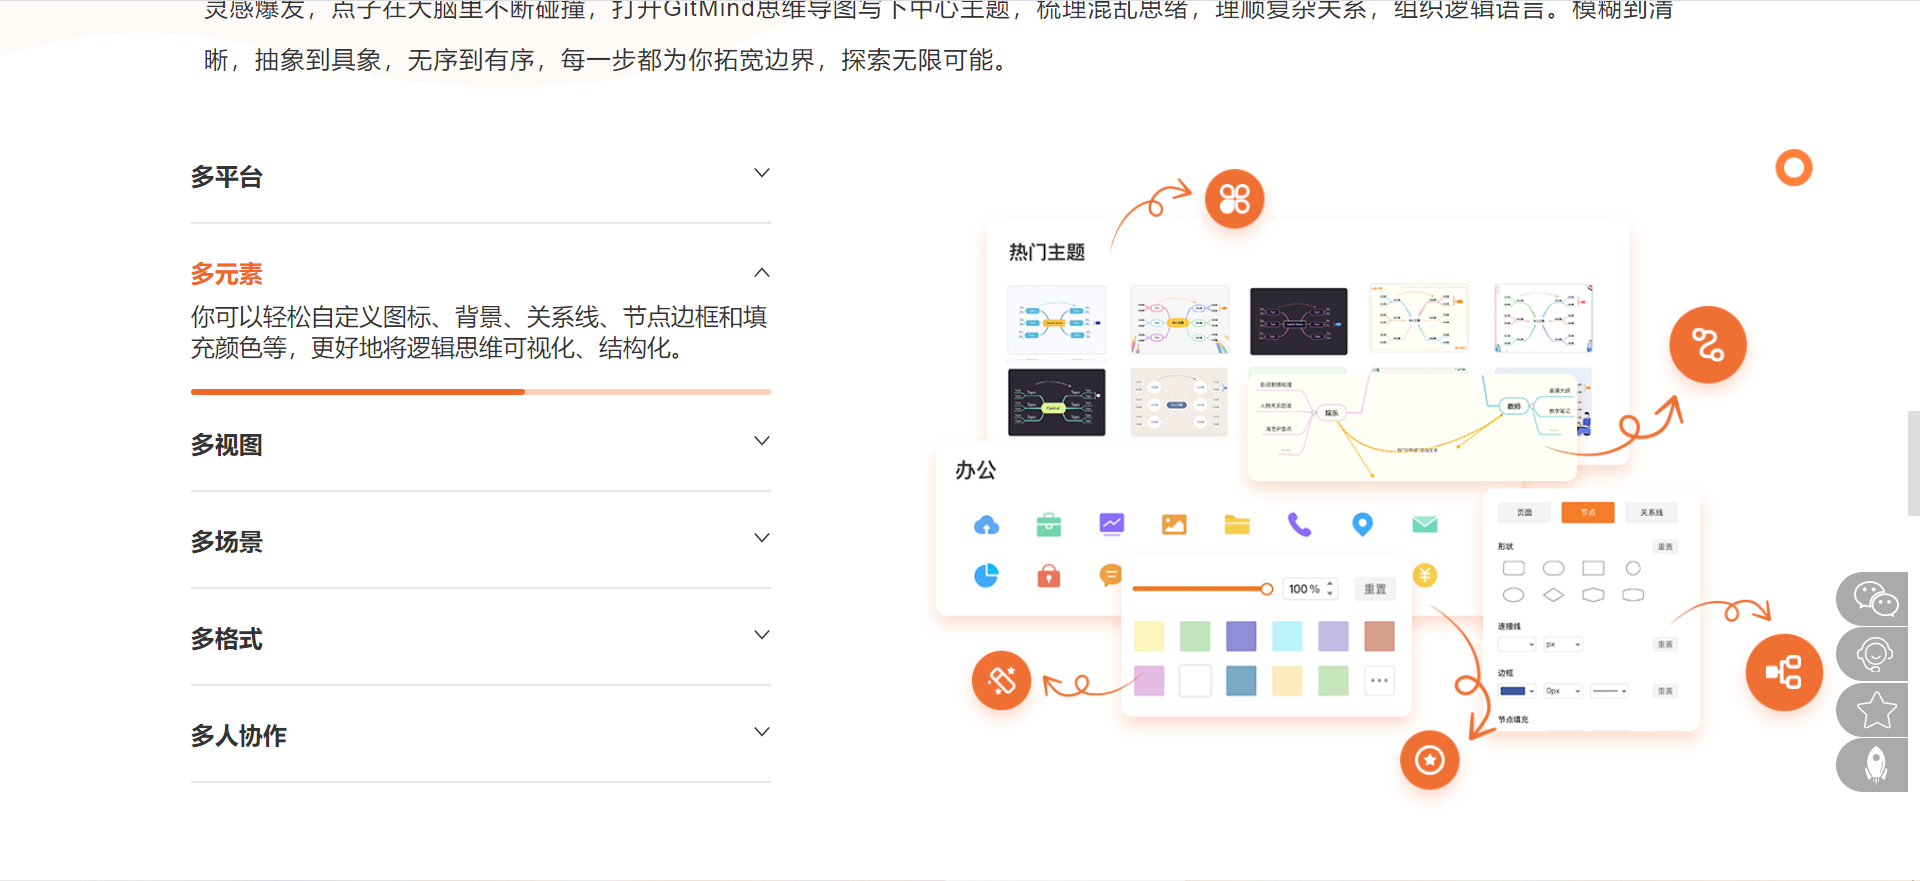The width and height of the screenshot is (1920, 881).
Task: Switch to the 关系线 tab
Action: point(1651,512)
